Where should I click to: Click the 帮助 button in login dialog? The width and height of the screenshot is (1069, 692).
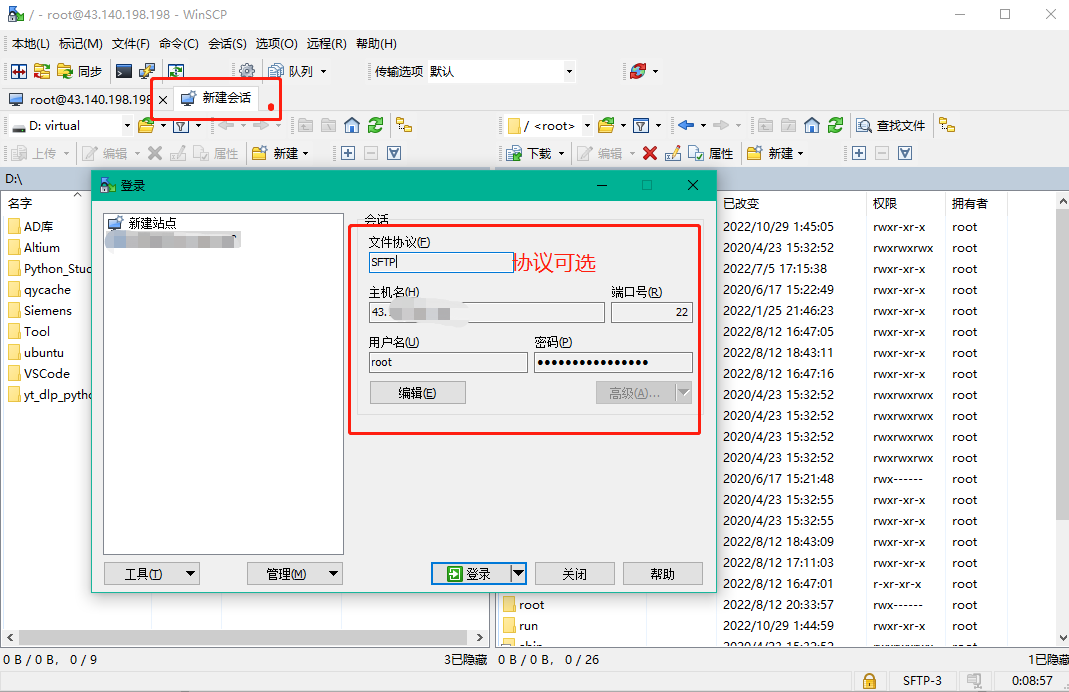pyautogui.click(x=663, y=574)
